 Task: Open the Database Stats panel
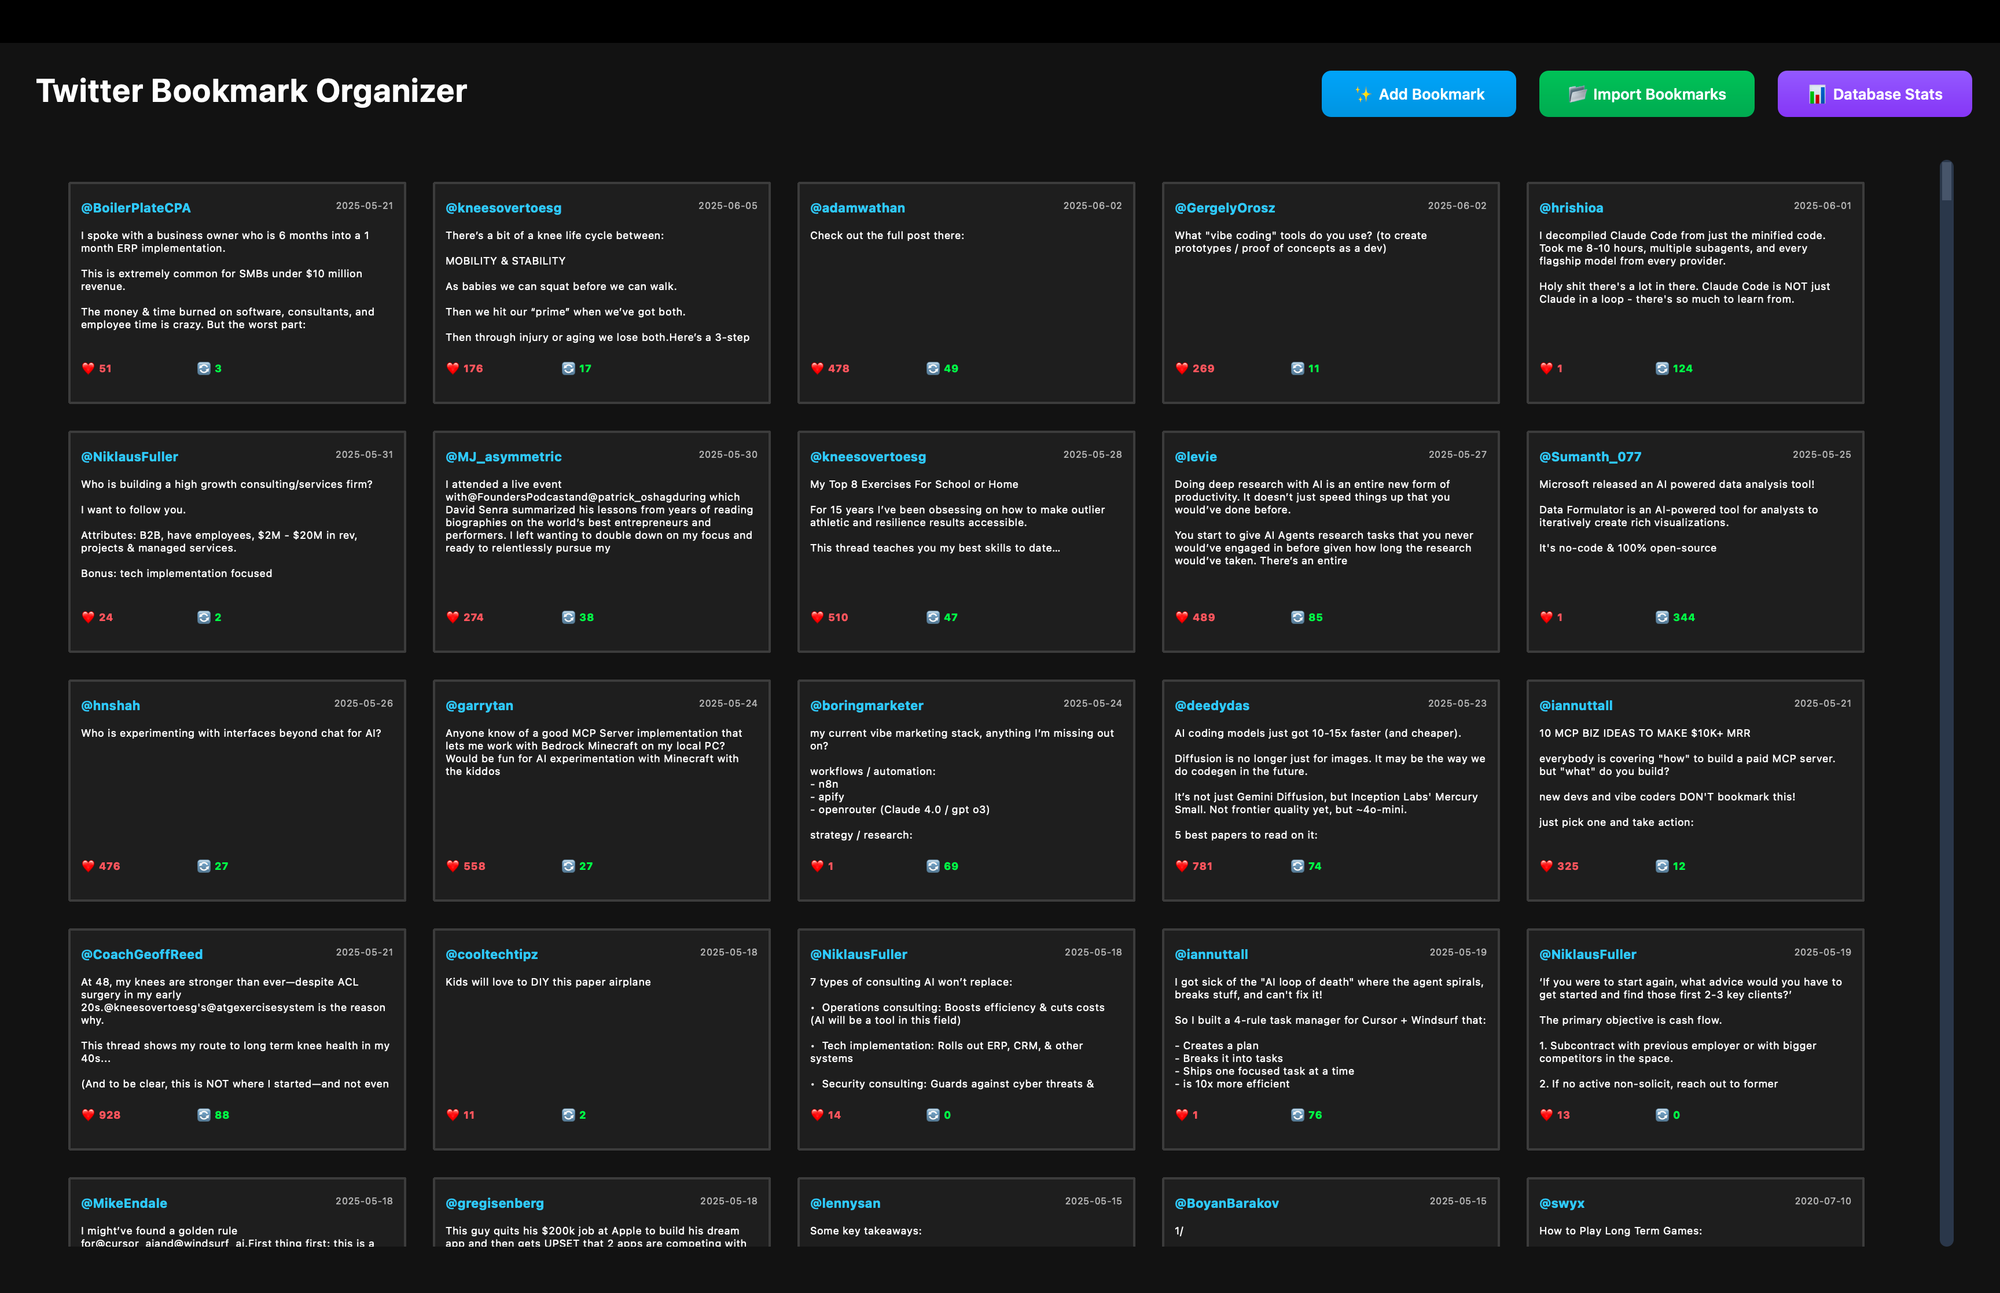1874,94
